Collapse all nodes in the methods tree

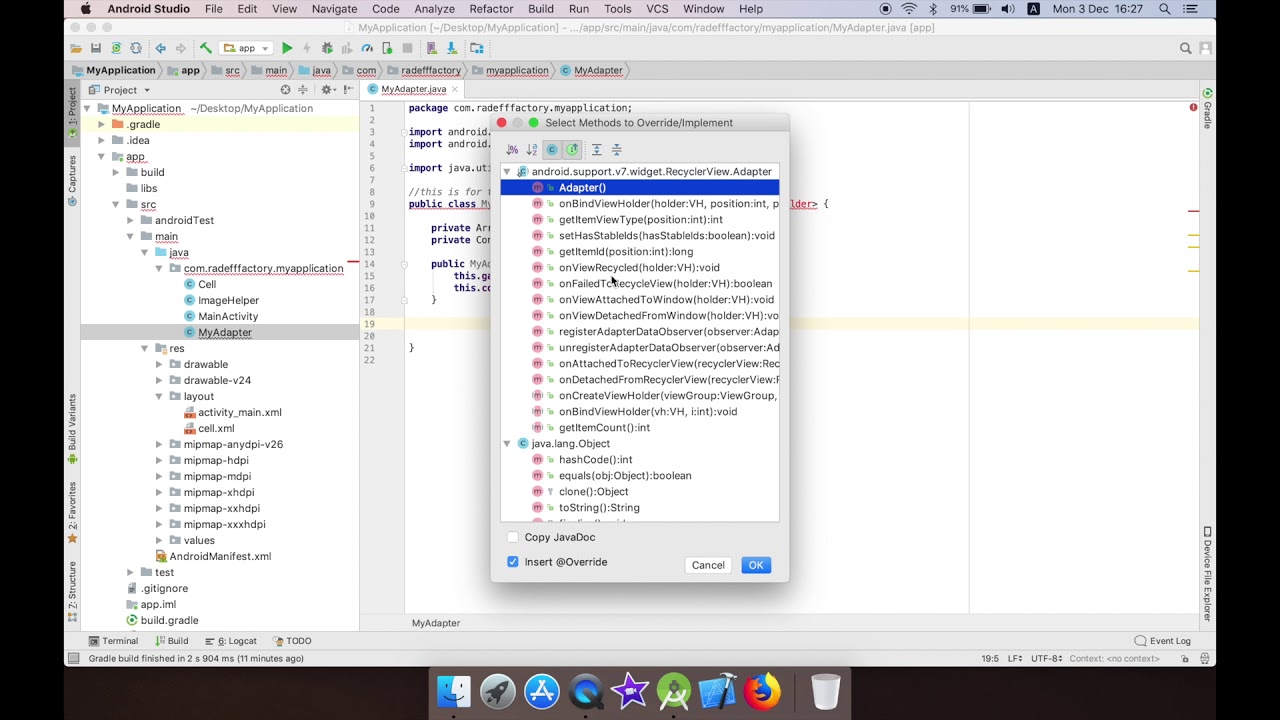click(617, 149)
